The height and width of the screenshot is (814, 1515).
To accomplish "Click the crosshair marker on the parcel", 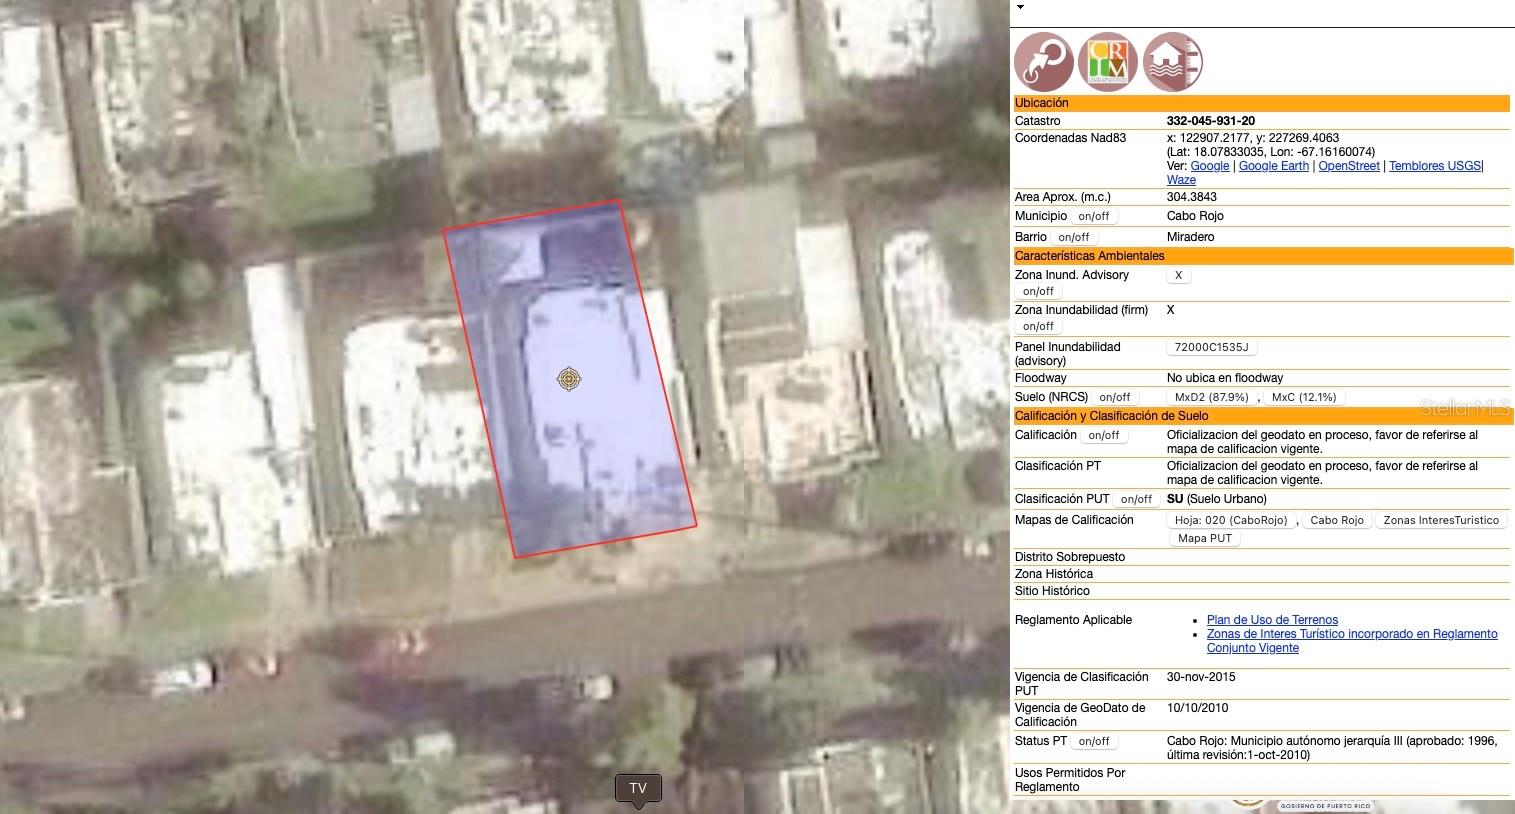I will [569, 379].
